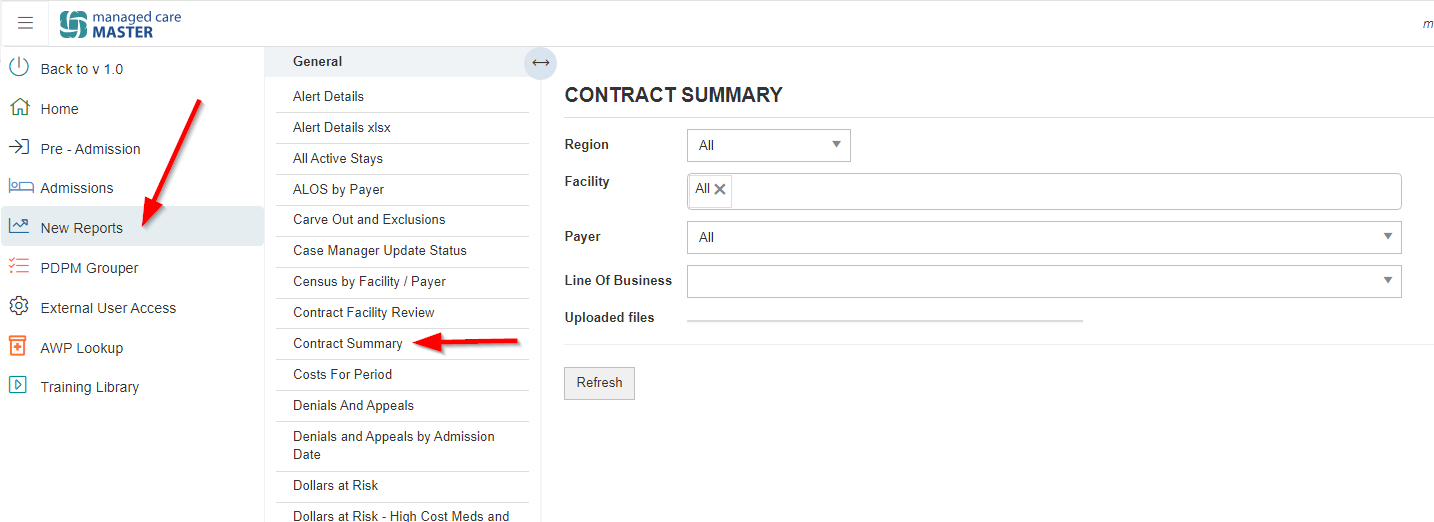Expand the Region dropdown
The image size is (1434, 522).
769,146
